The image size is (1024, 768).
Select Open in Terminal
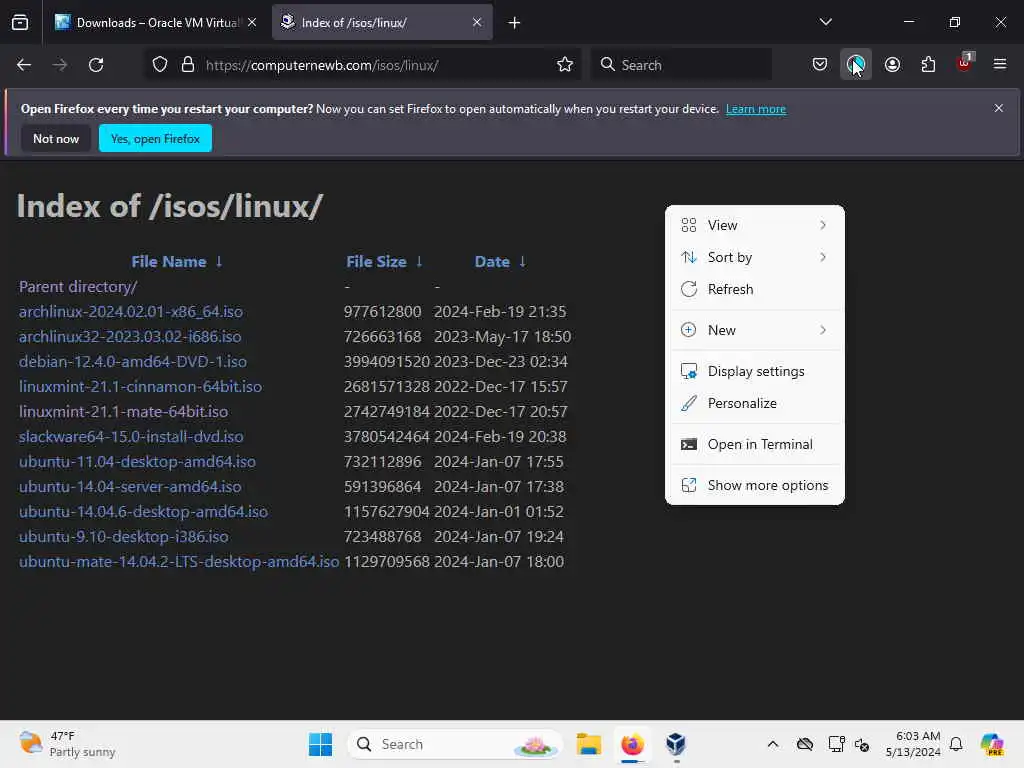[754, 445]
